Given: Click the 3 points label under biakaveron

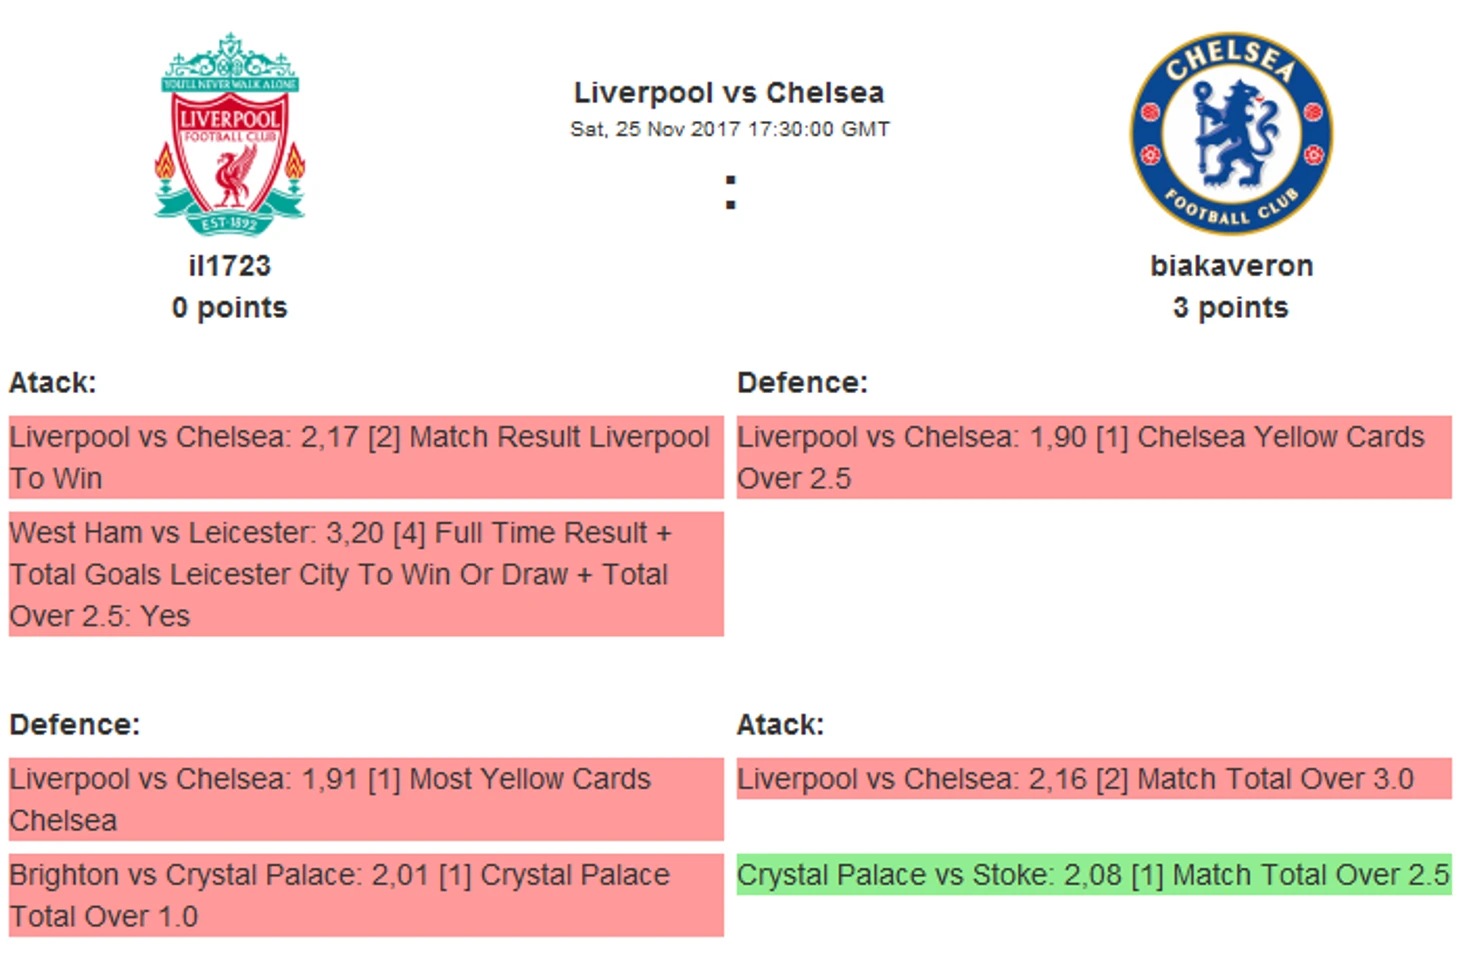Looking at the screenshot, I should pos(1231,308).
